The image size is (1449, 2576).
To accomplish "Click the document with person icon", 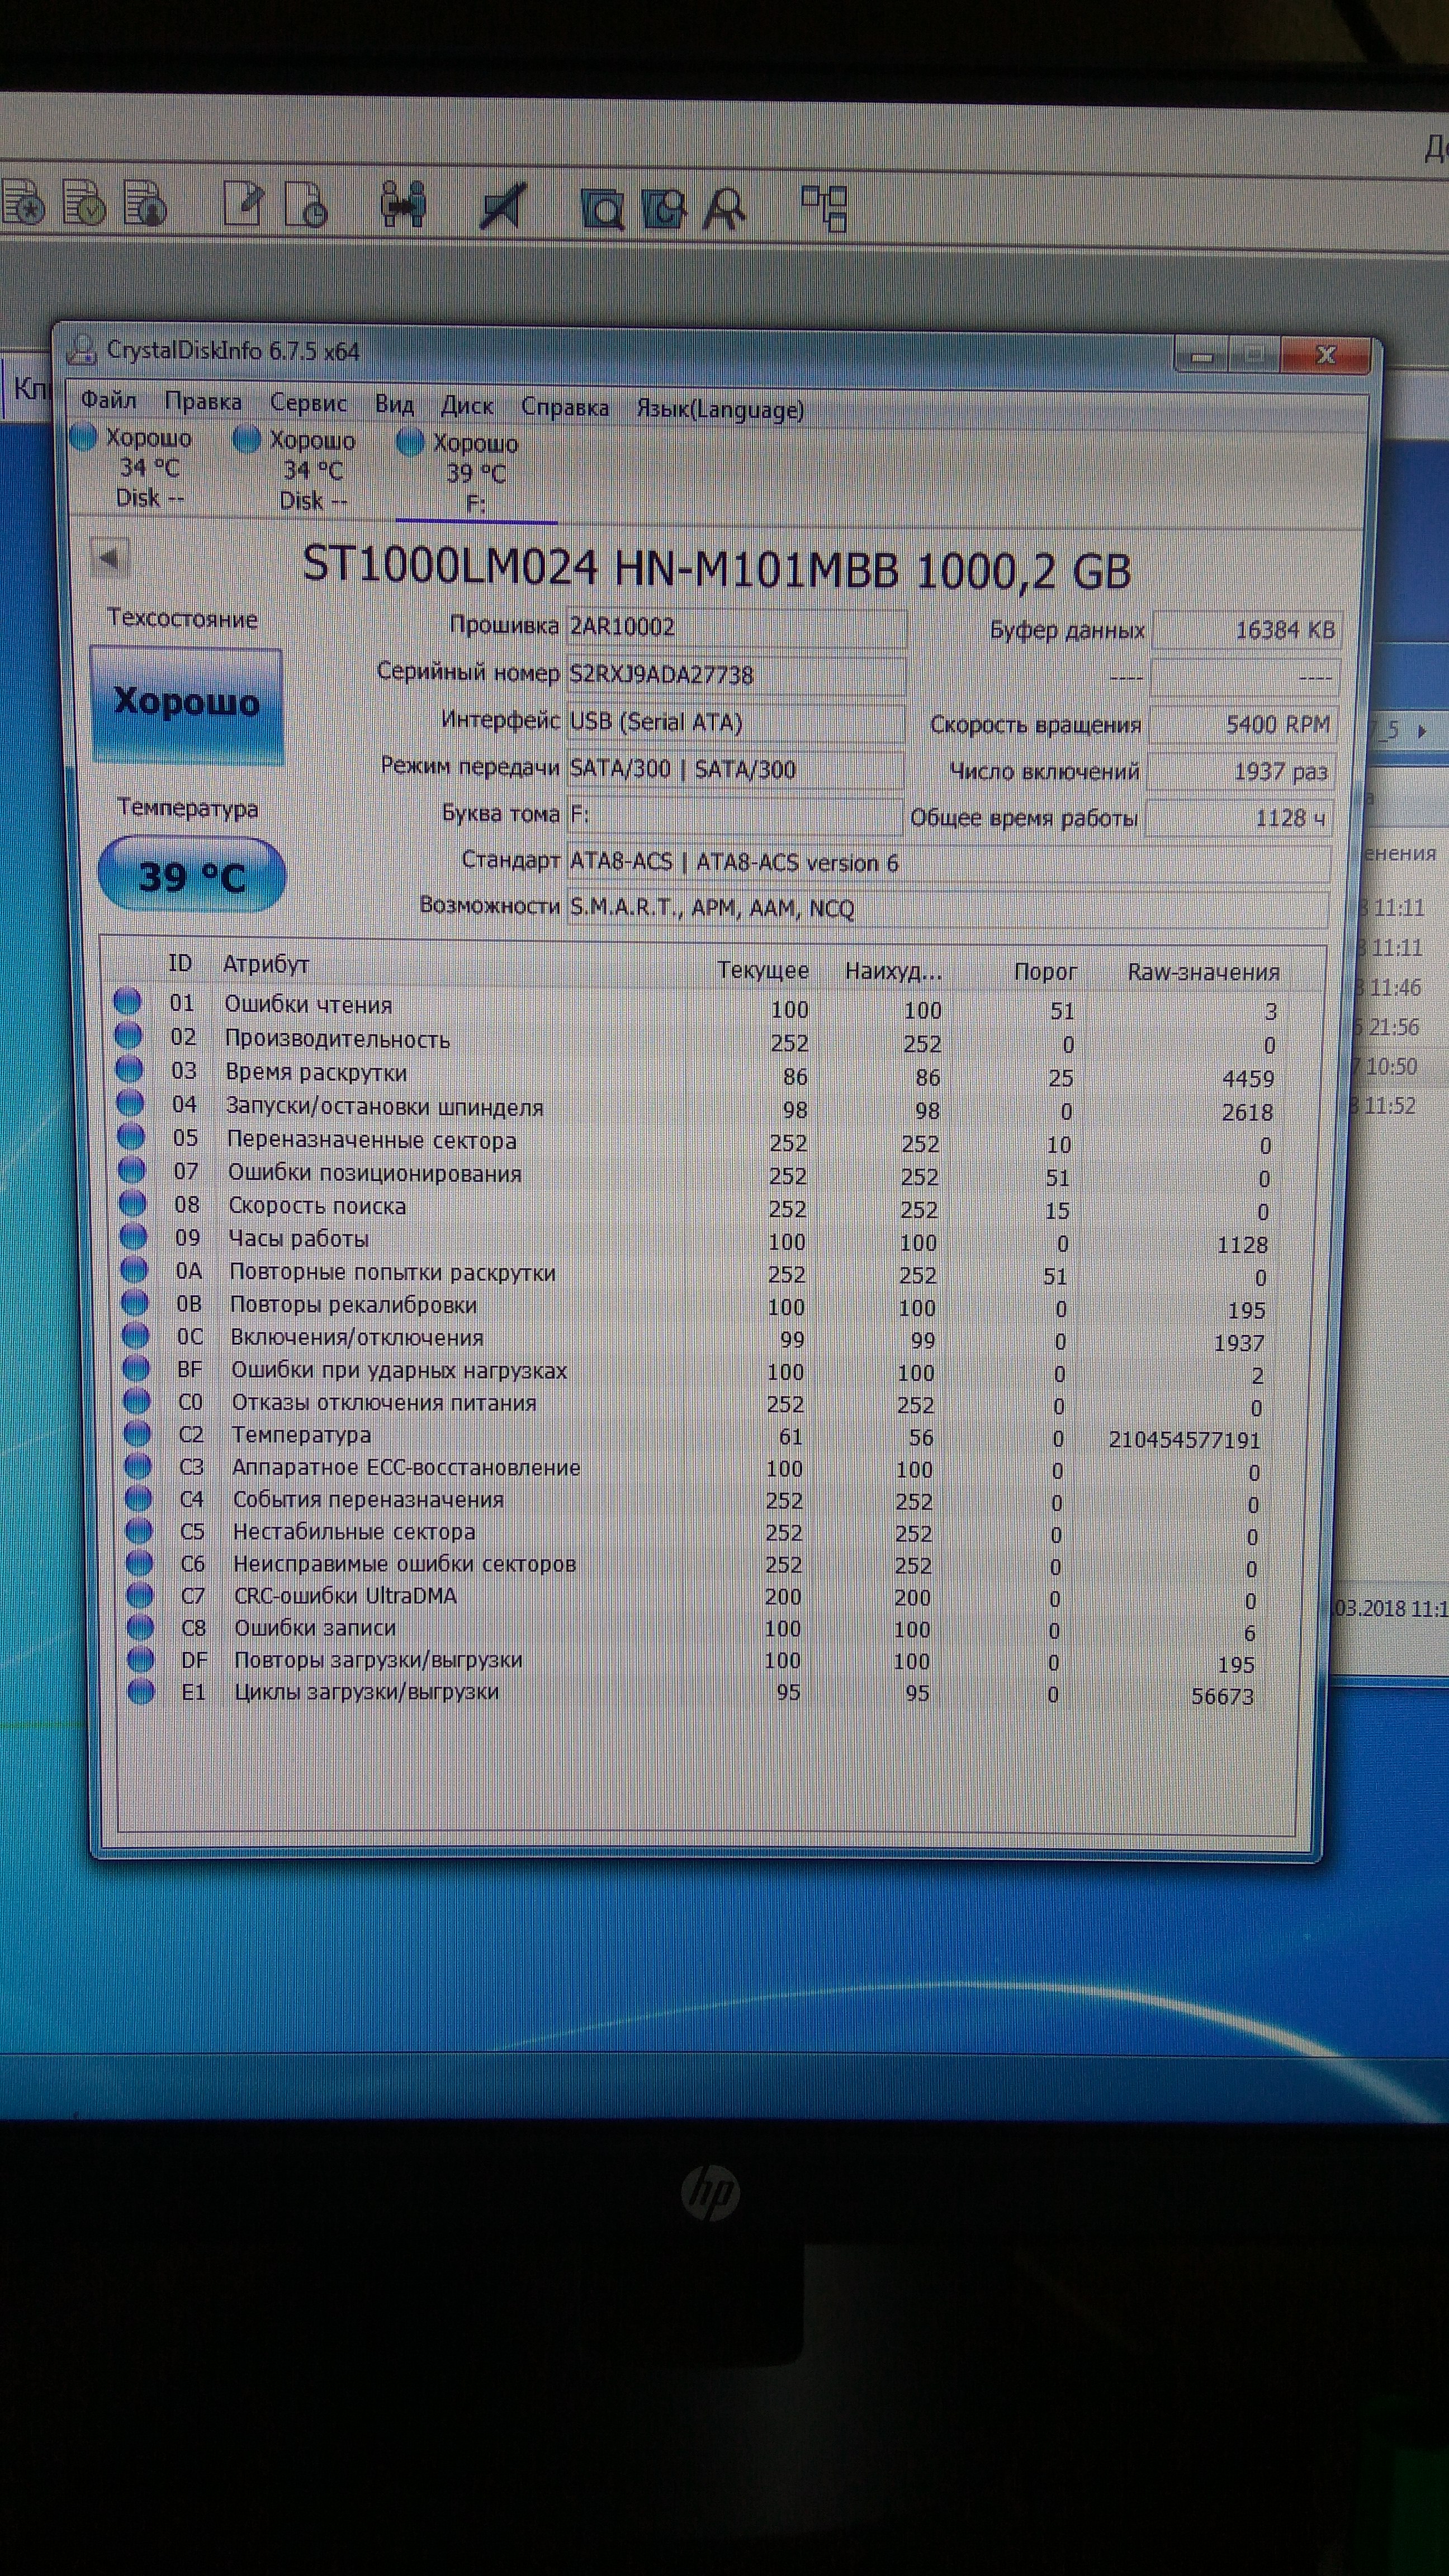I will (x=145, y=203).
